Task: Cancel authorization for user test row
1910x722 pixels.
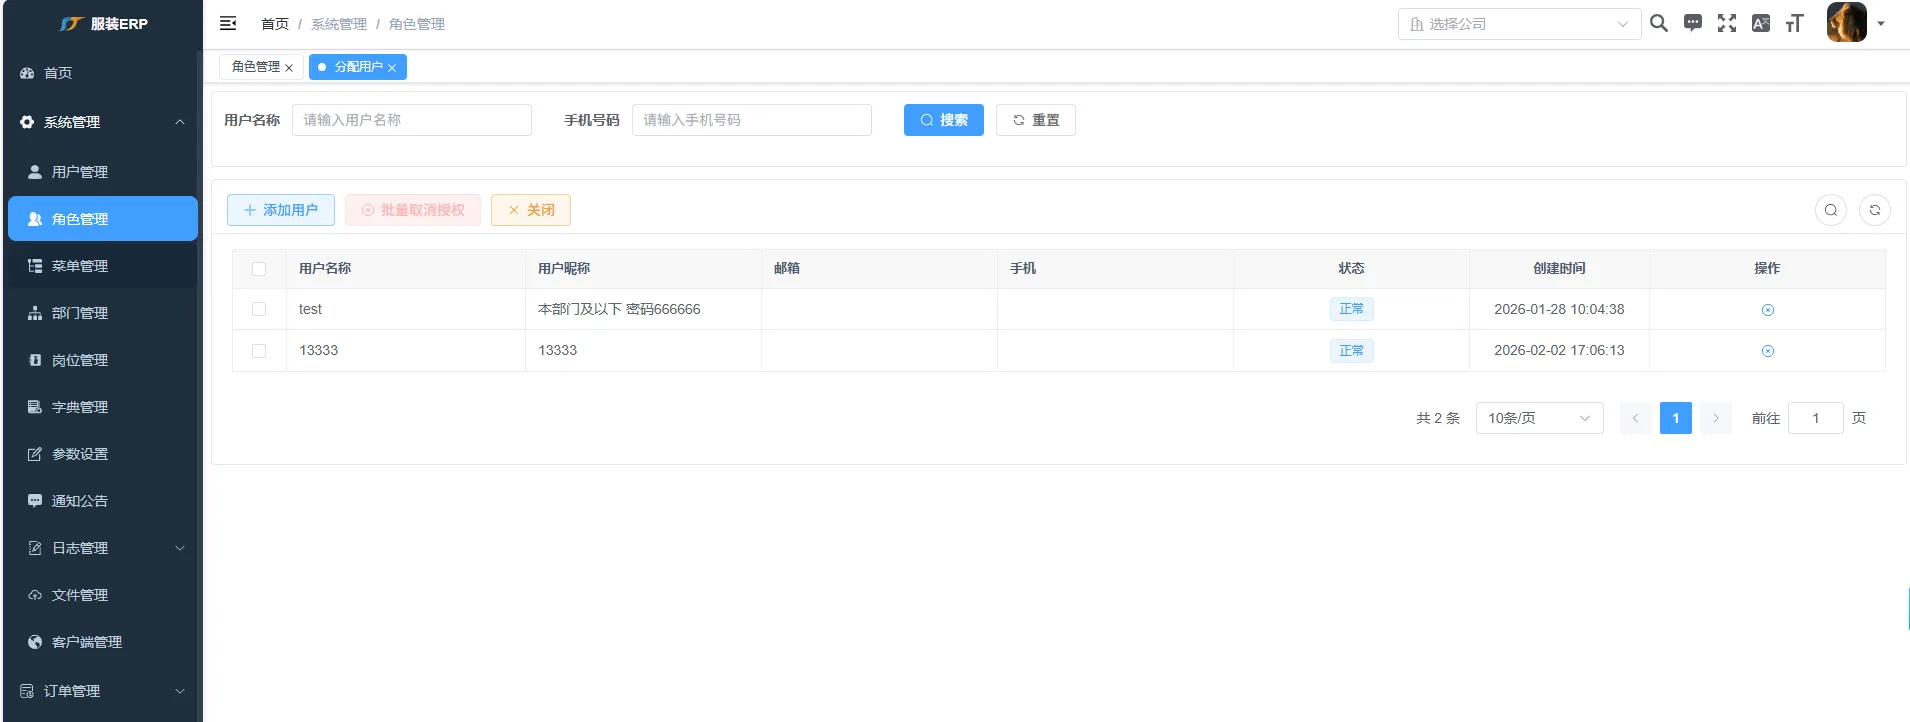Action: click(x=1767, y=310)
